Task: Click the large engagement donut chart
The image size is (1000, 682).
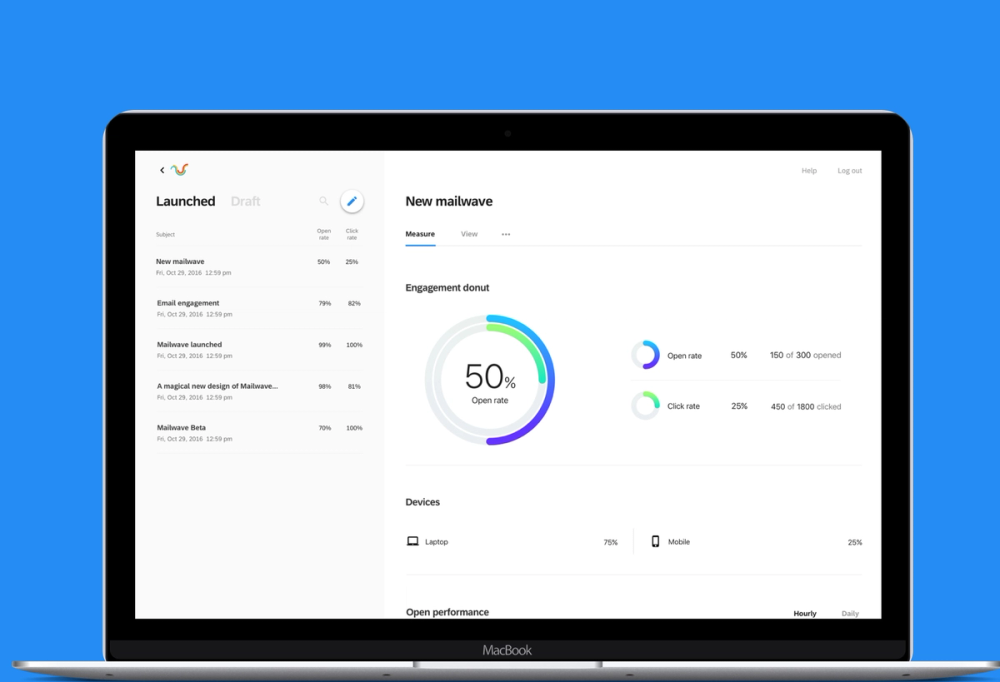Action: pos(490,380)
